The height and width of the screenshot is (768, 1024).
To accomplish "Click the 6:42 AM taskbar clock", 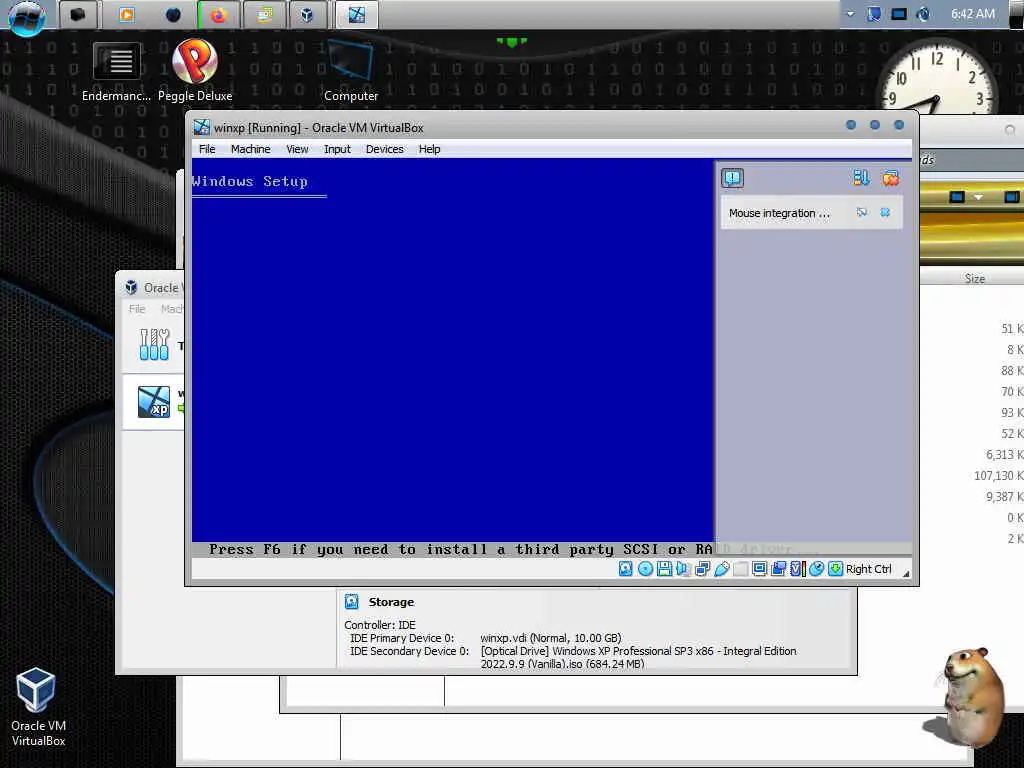I will (x=972, y=14).
